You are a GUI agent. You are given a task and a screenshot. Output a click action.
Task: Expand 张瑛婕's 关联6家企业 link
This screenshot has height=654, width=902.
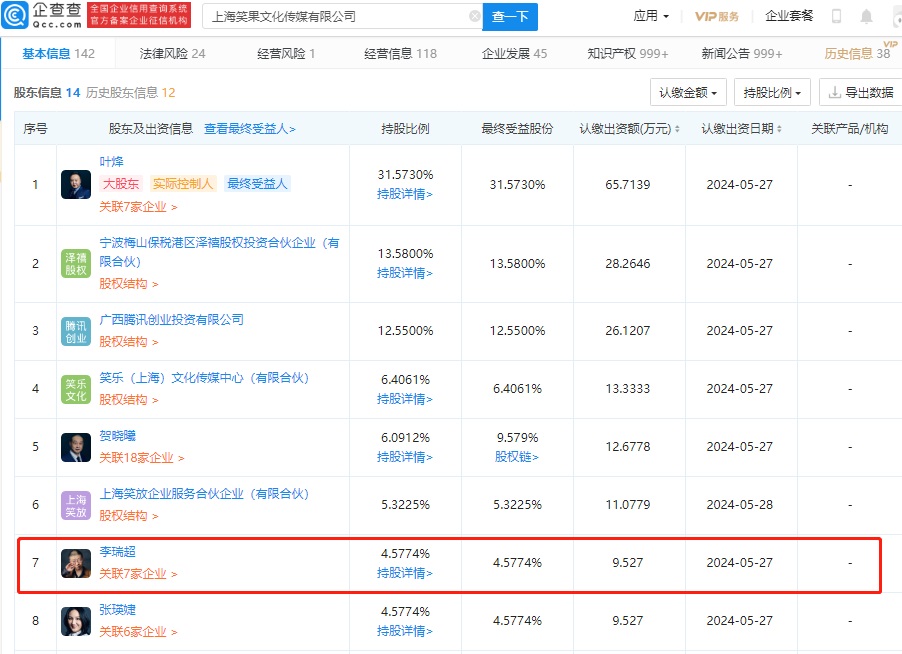(x=138, y=632)
